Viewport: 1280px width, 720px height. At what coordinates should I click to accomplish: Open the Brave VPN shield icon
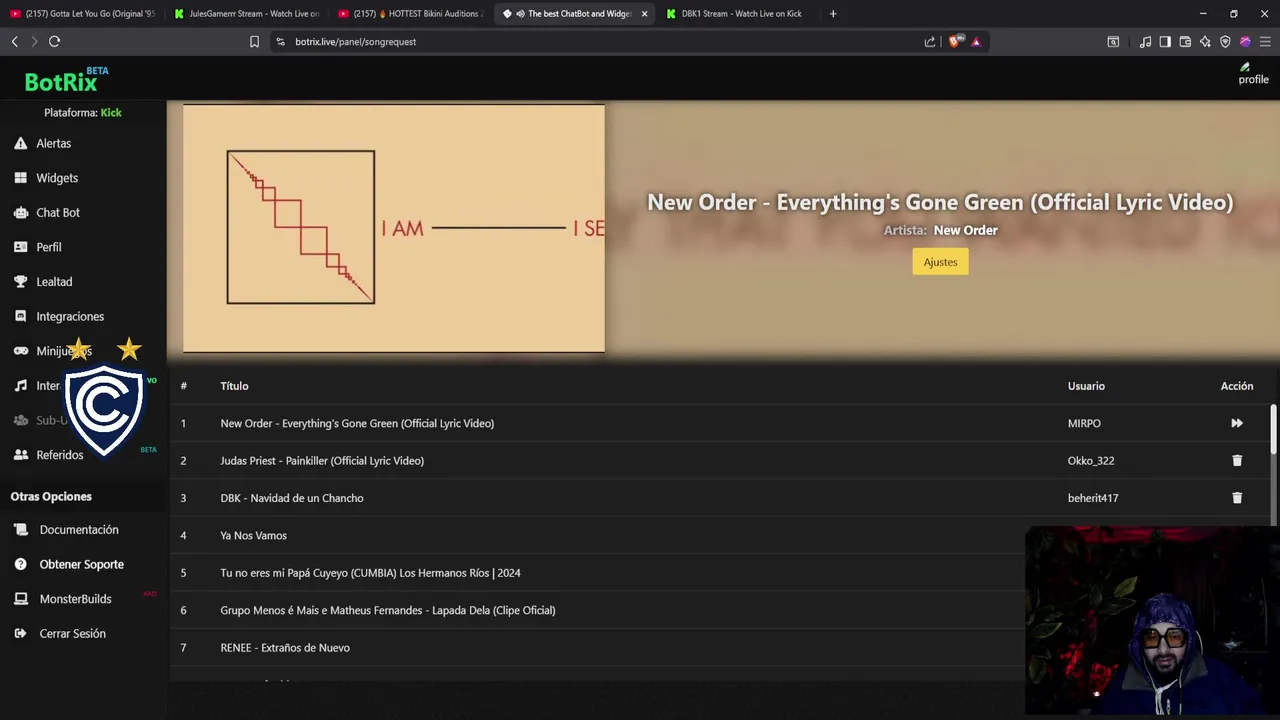click(1225, 41)
